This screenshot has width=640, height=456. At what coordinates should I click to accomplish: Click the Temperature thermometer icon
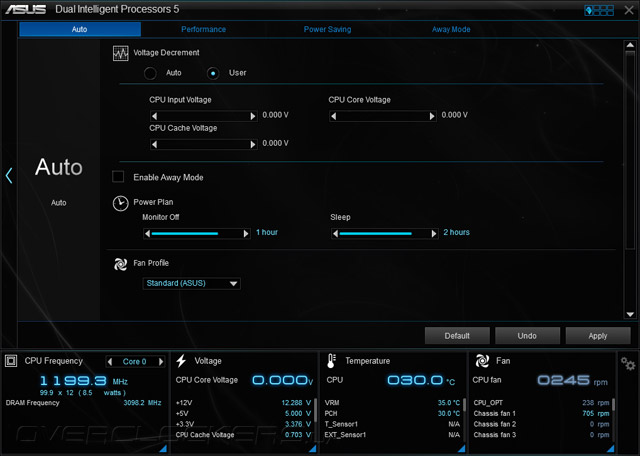331,361
